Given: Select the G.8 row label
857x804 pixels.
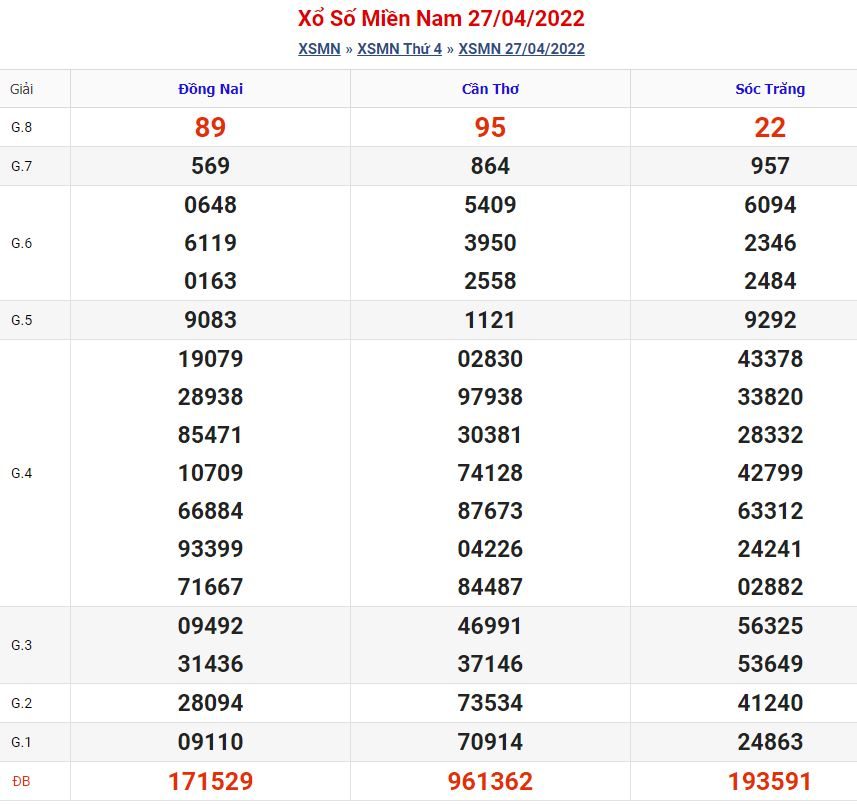Looking at the screenshot, I should (21, 127).
